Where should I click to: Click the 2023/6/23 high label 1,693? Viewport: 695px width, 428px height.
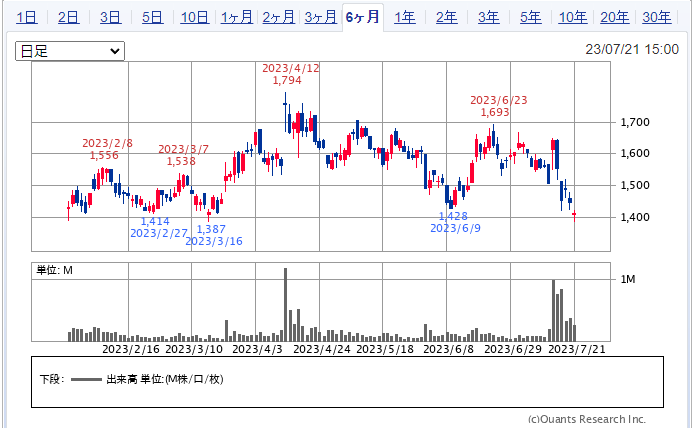click(x=495, y=112)
